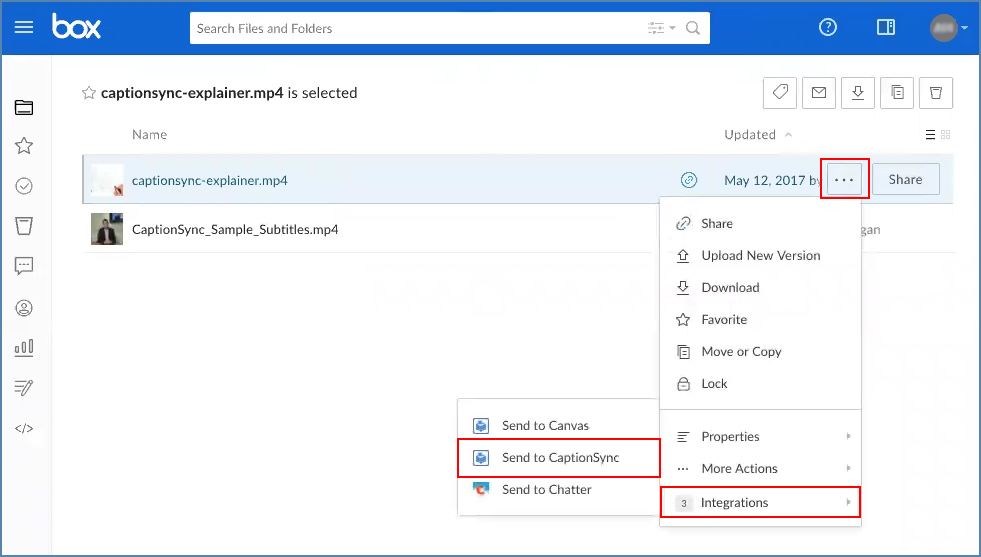Select Send to CaptionSync
The width and height of the screenshot is (981, 557).
click(x=560, y=457)
